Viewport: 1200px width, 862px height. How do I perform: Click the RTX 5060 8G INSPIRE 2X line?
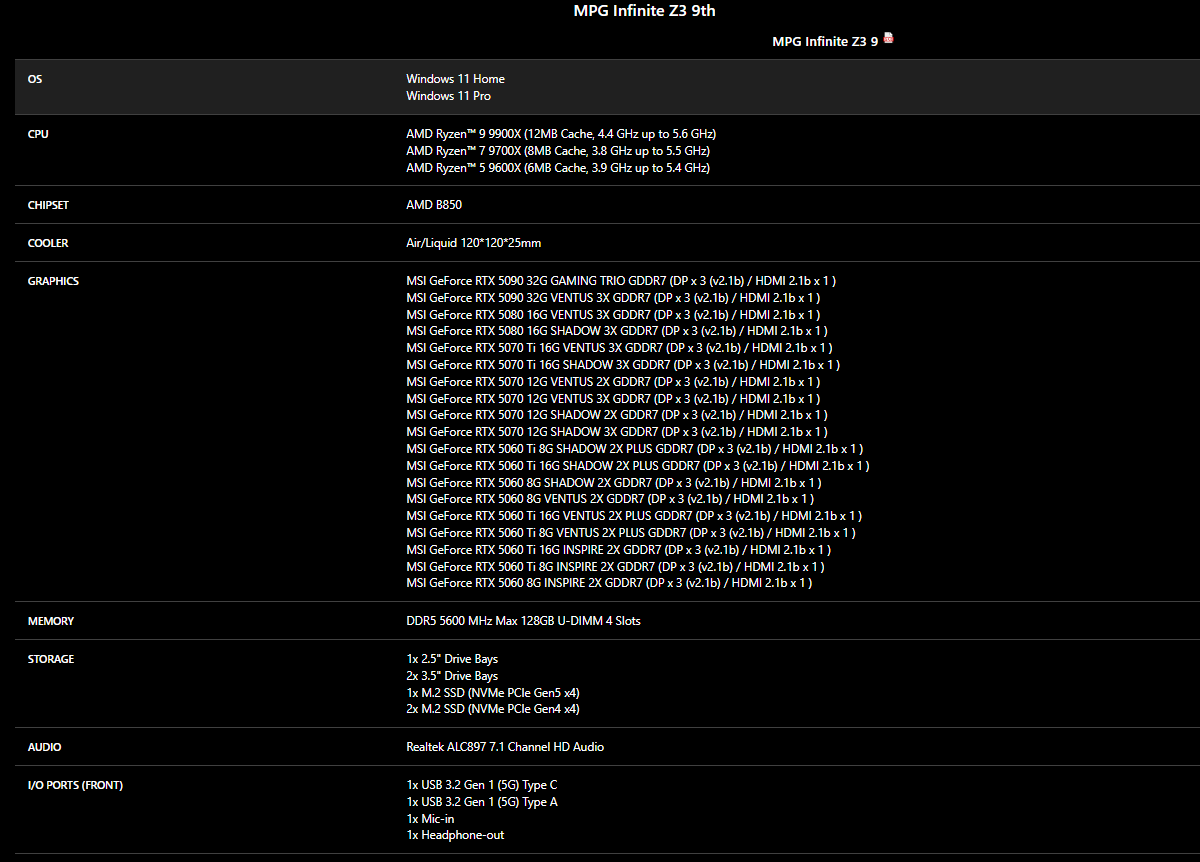point(608,583)
